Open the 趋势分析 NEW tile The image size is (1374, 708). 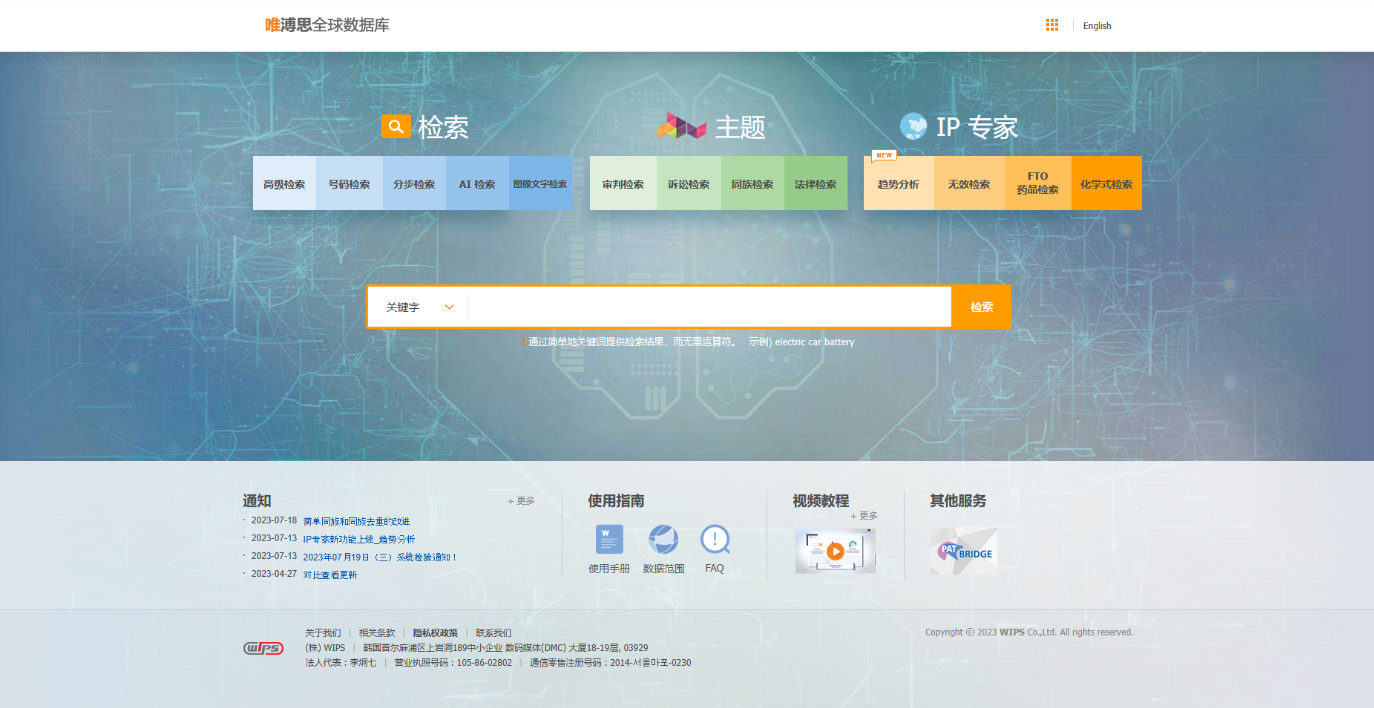[898, 184]
